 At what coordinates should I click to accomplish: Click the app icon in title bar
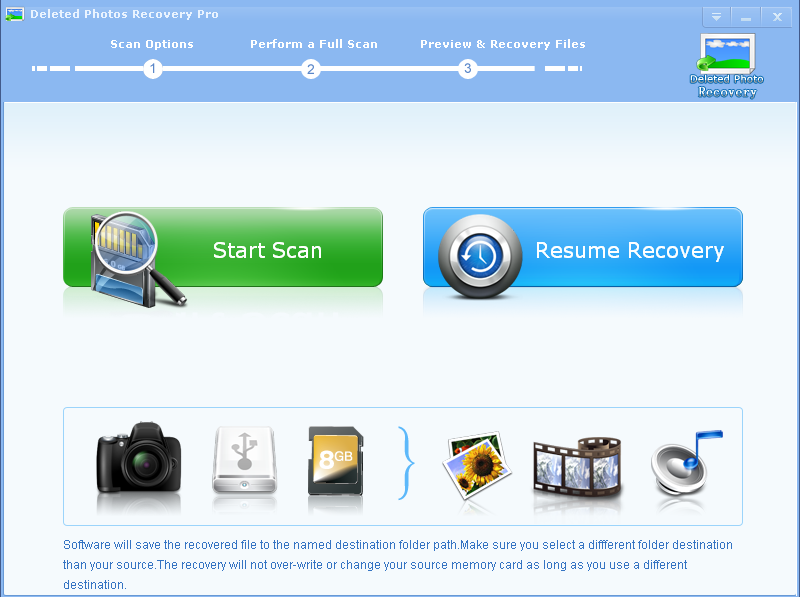16,14
